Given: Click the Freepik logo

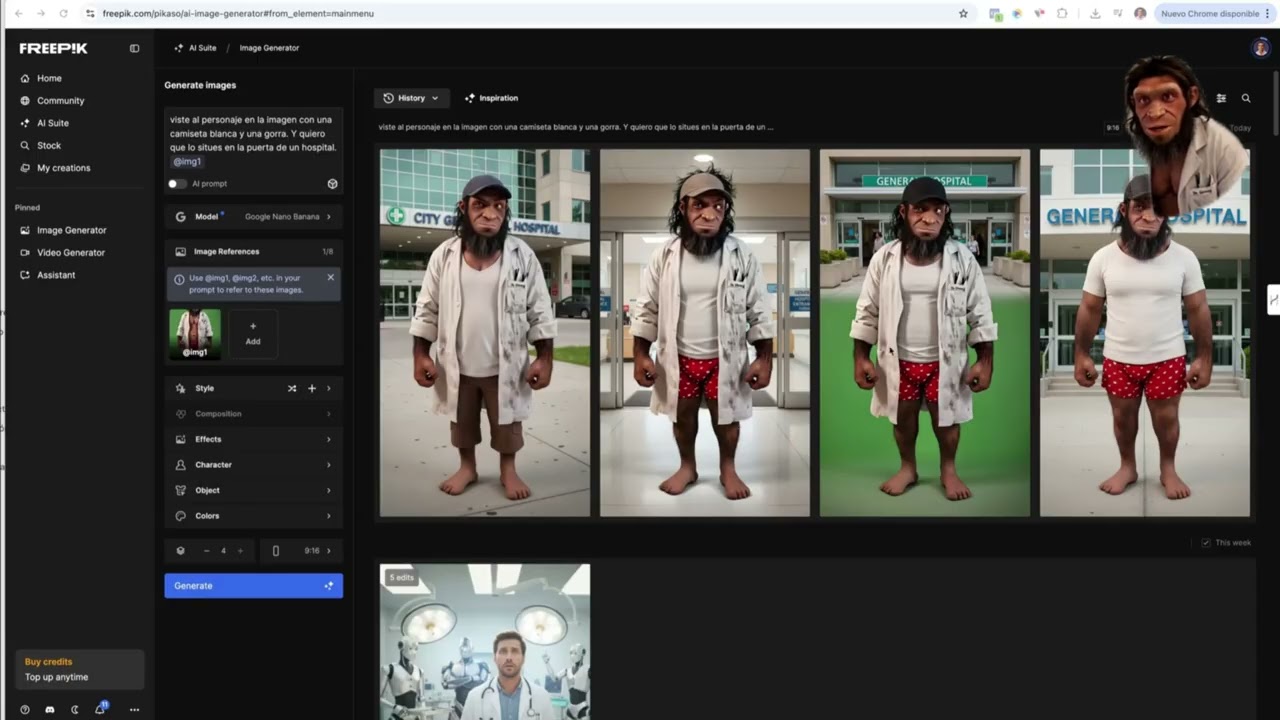Looking at the screenshot, I should (x=53, y=48).
